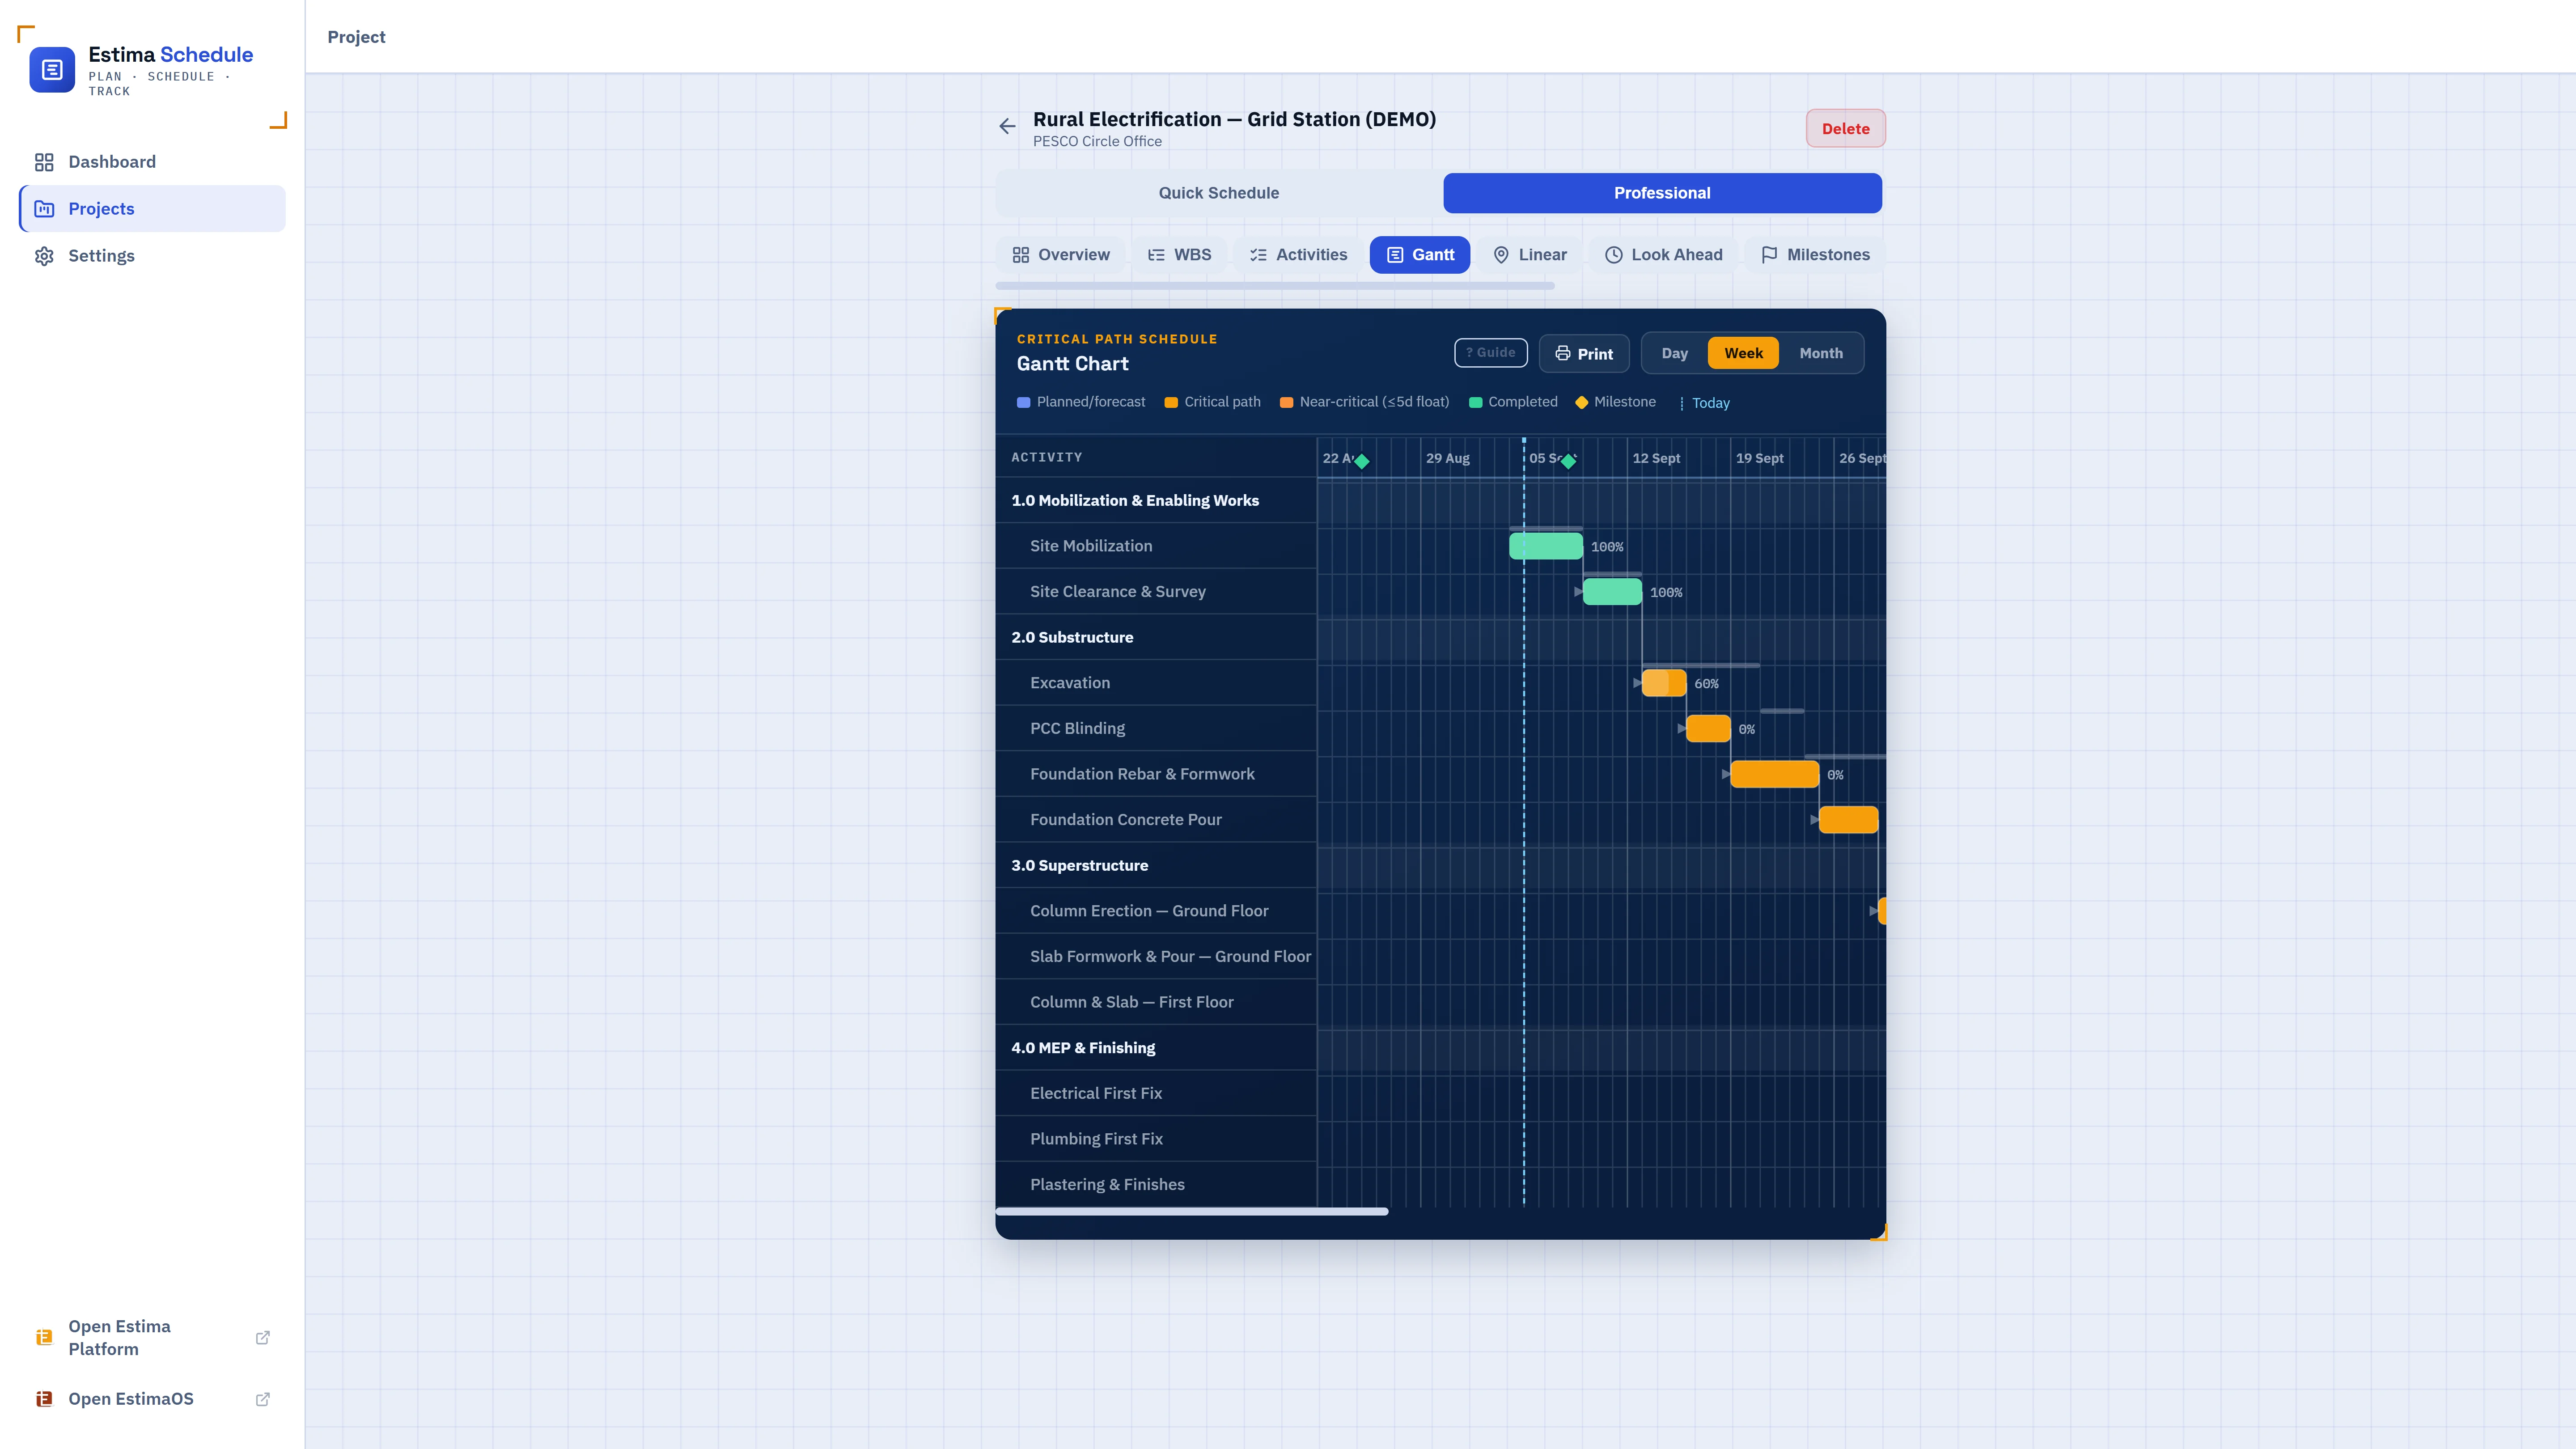This screenshot has width=2576, height=1449.
Task: Navigate to Settings in sidebar
Action: coord(152,256)
